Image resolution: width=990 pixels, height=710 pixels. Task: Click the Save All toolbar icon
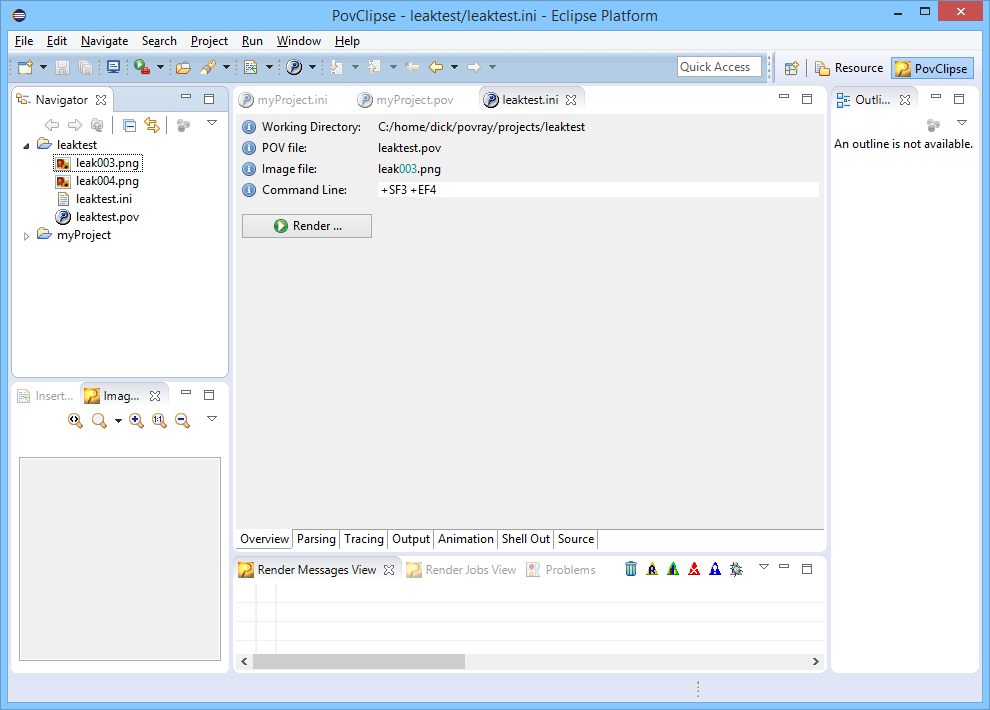pos(85,67)
